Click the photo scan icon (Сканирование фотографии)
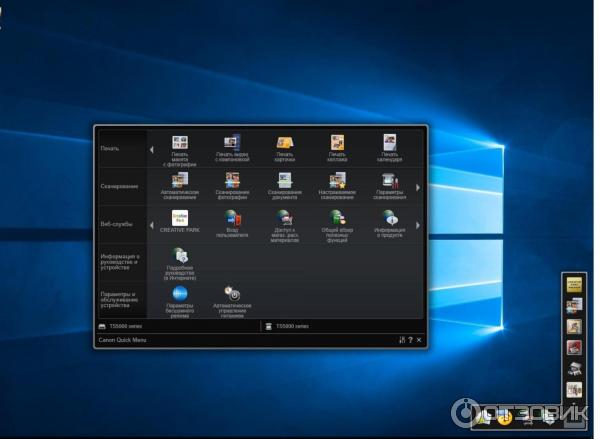The height and width of the screenshot is (439, 600). pyautogui.click(x=232, y=181)
